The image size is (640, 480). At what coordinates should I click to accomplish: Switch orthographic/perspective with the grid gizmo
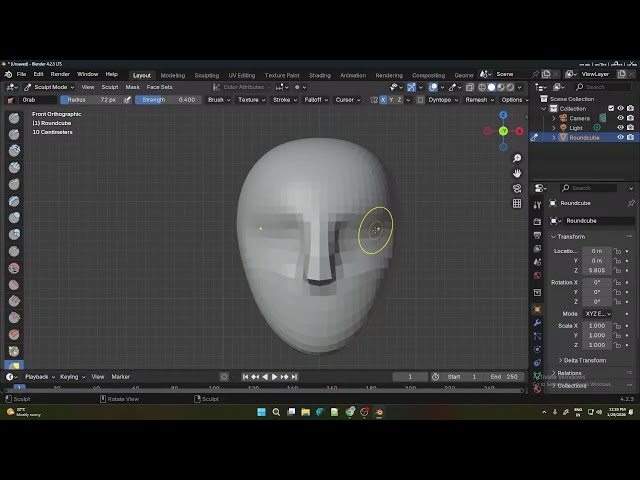pos(517,203)
